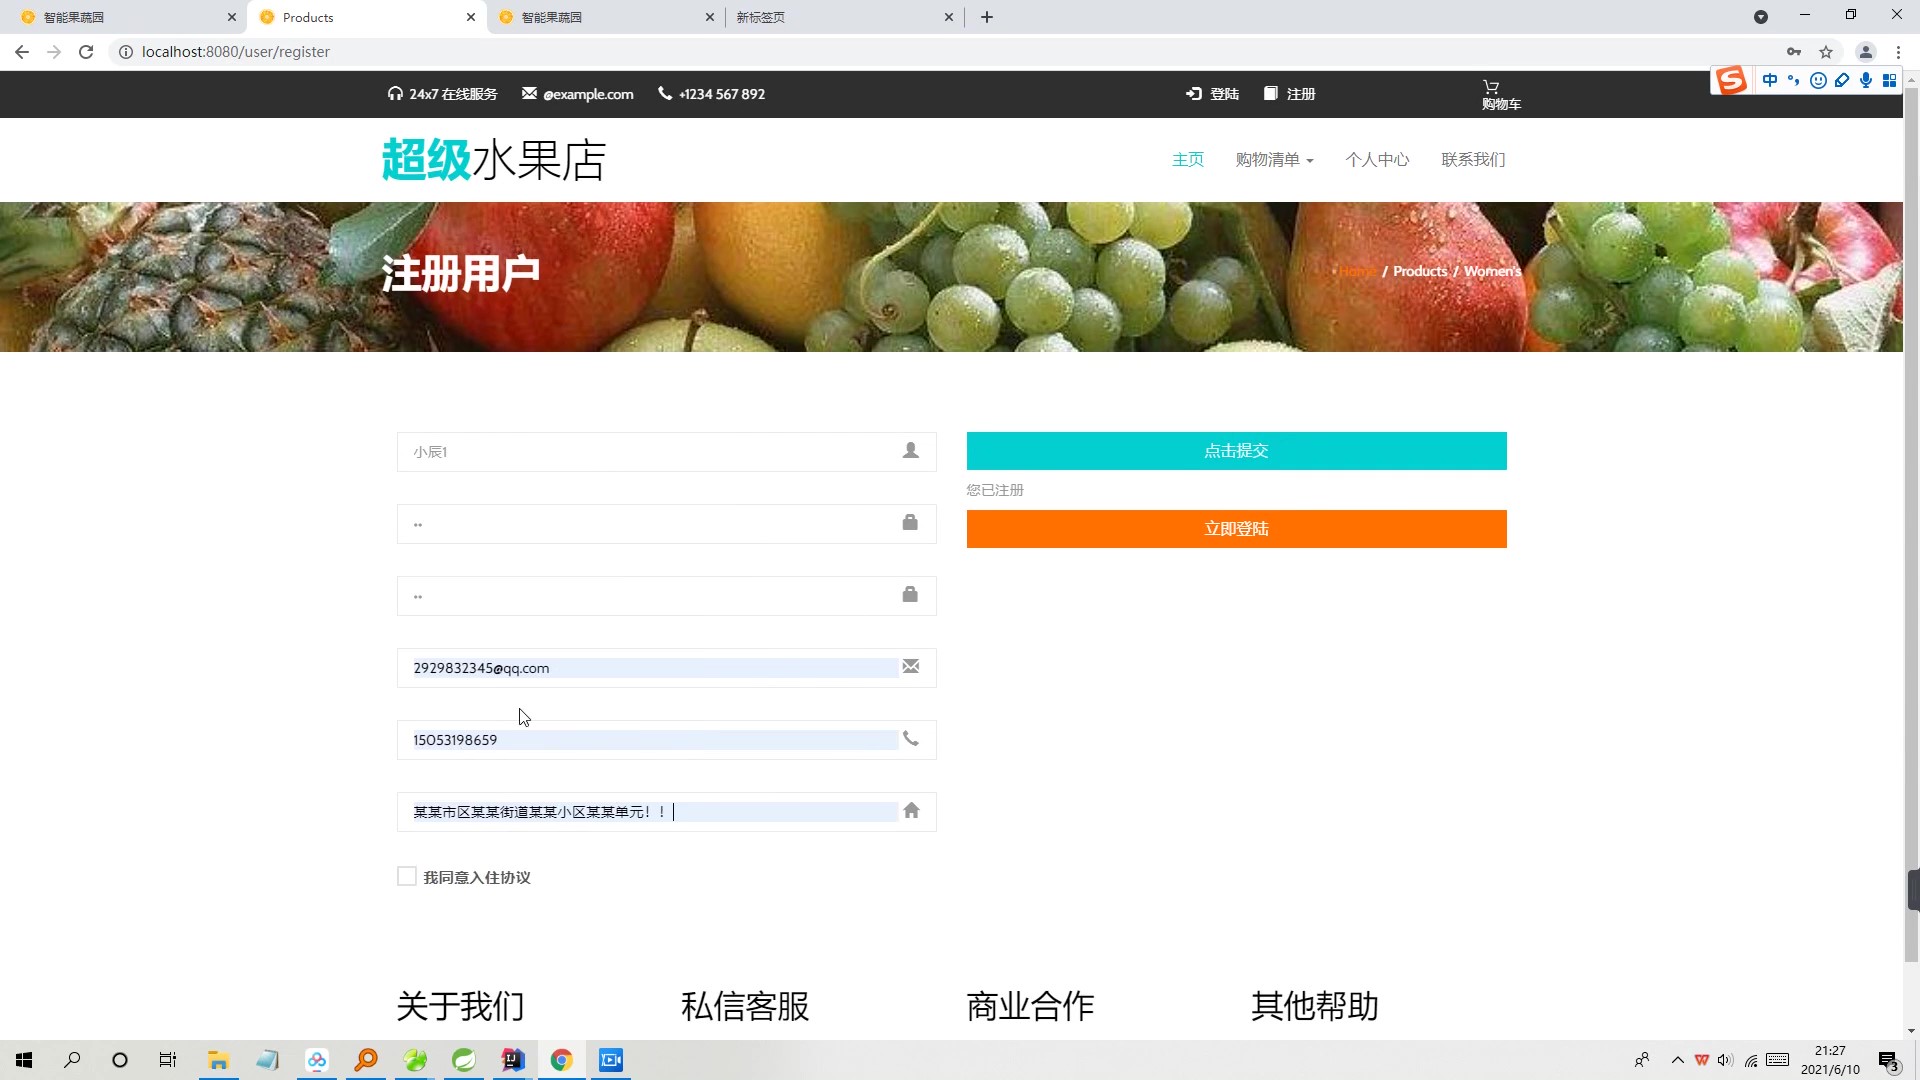Go to 联系我们 contact page

click(x=1473, y=160)
